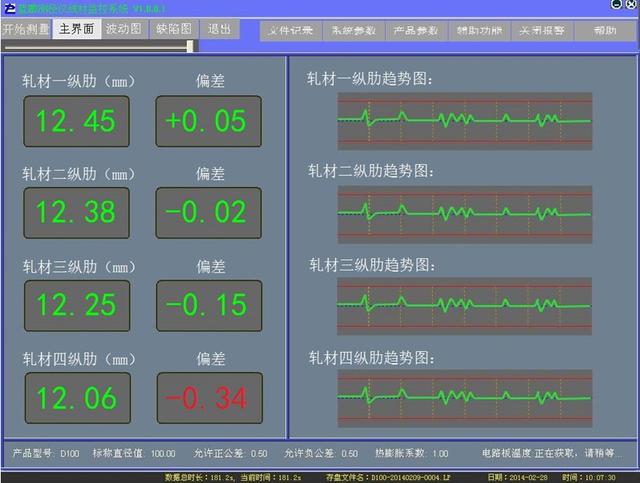640x483 pixels.
Task: Click the 关闭报警 alarm off button
Action: [541, 31]
